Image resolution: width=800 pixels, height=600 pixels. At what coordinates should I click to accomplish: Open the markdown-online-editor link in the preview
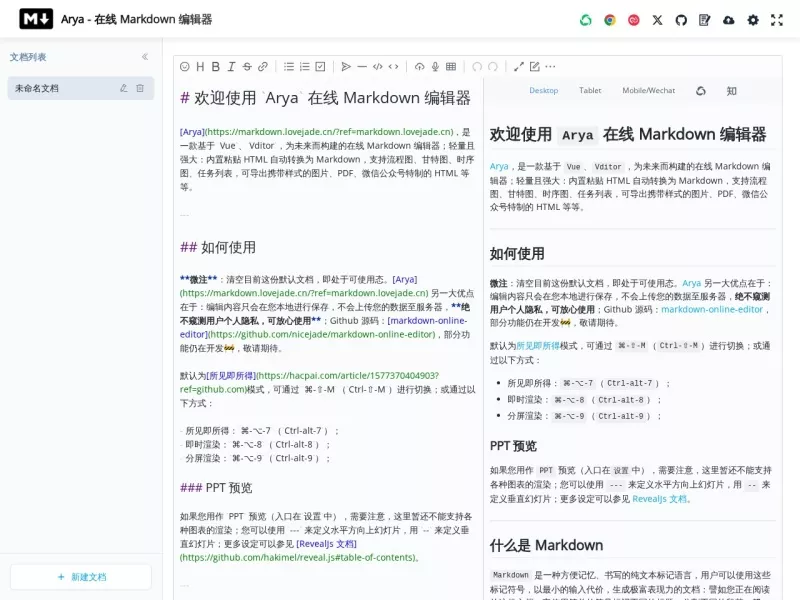(x=712, y=309)
